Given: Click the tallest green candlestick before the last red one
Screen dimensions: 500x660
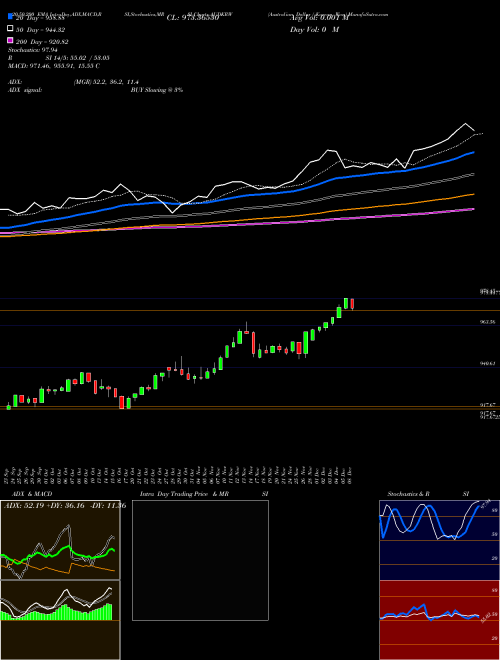Looking at the screenshot, I should click(x=306, y=343).
